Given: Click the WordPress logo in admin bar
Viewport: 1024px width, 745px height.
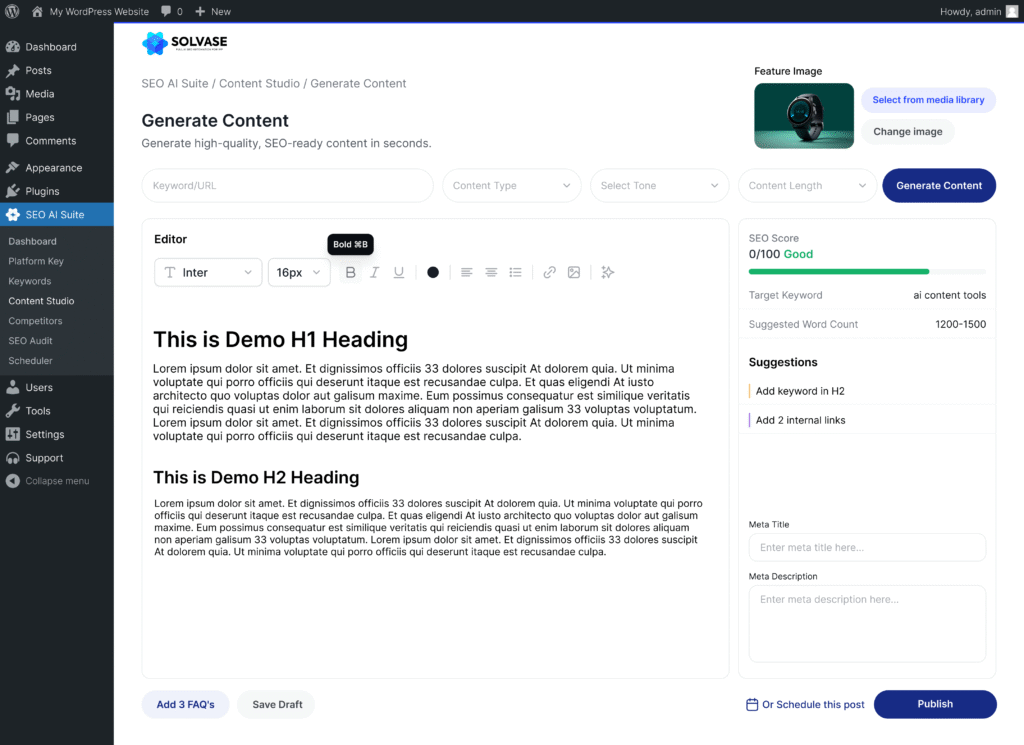Looking at the screenshot, I should [x=12, y=11].
